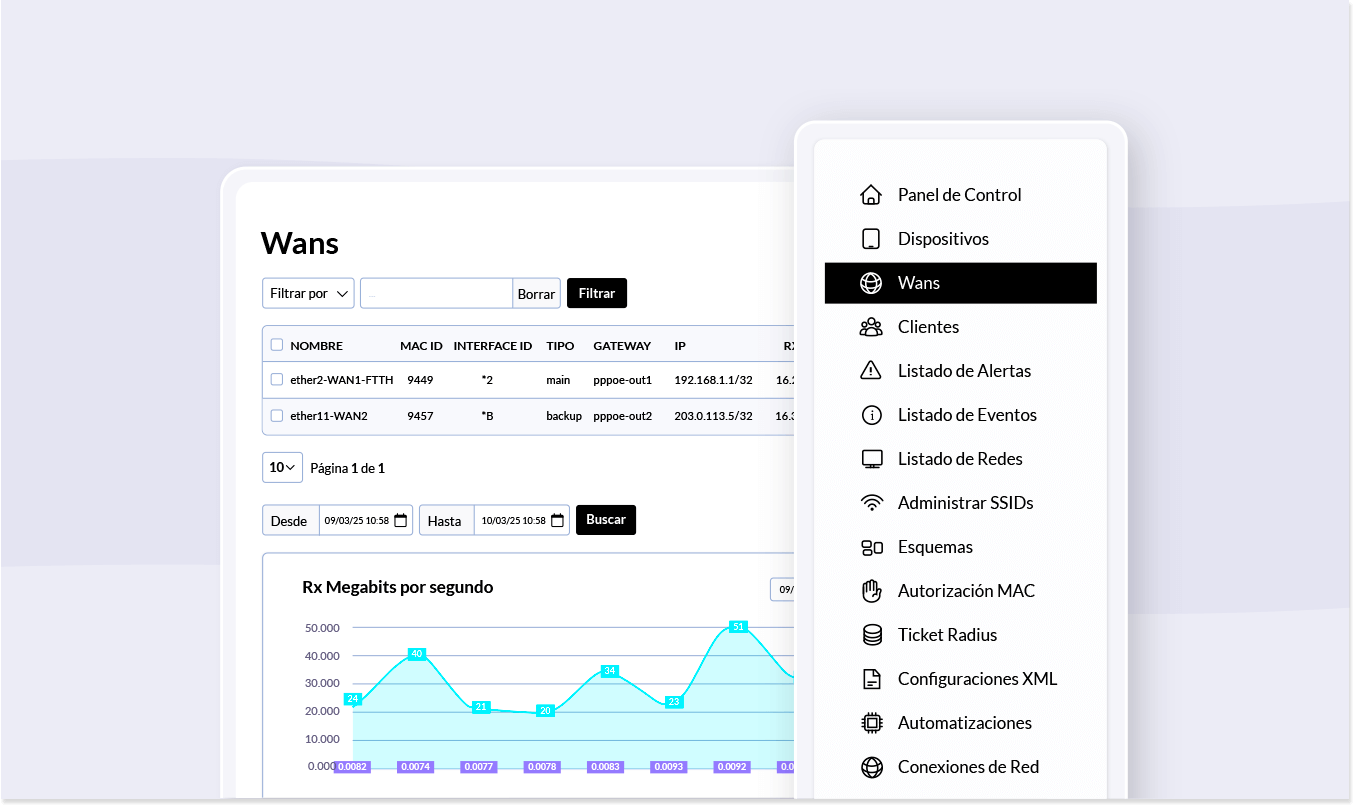1354x806 pixels.
Task: Click the wifi icon for Administrar SSIDs
Action: (x=871, y=503)
